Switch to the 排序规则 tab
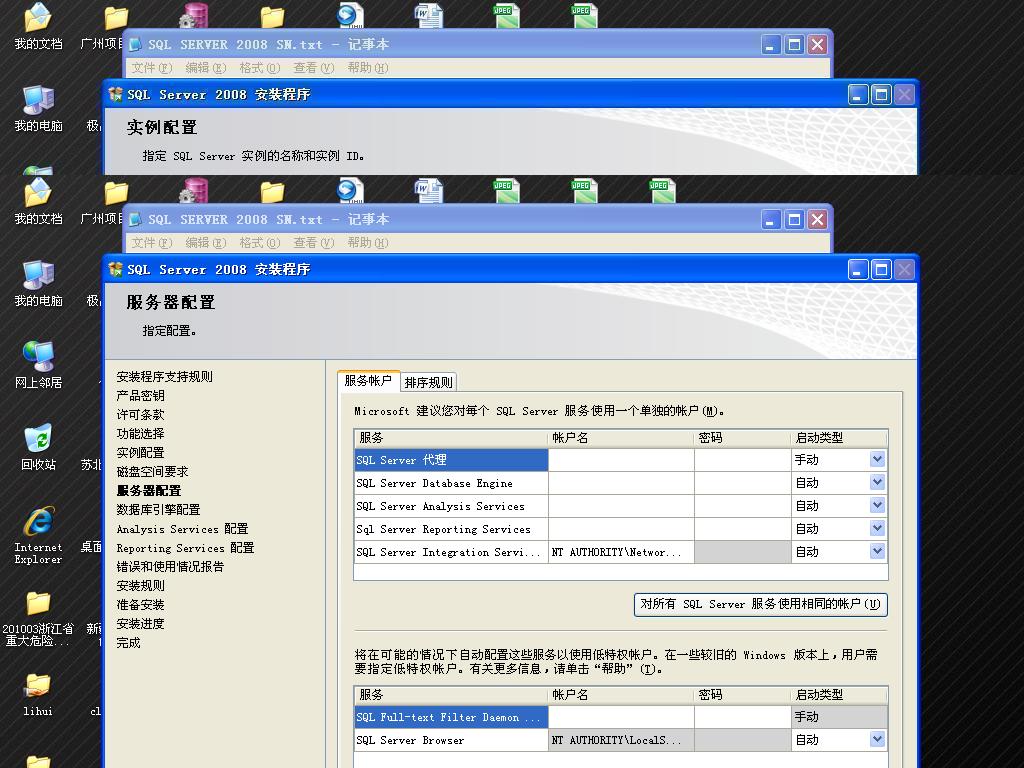The width and height of the screenshot is (1024, 768). coord(428,382)
